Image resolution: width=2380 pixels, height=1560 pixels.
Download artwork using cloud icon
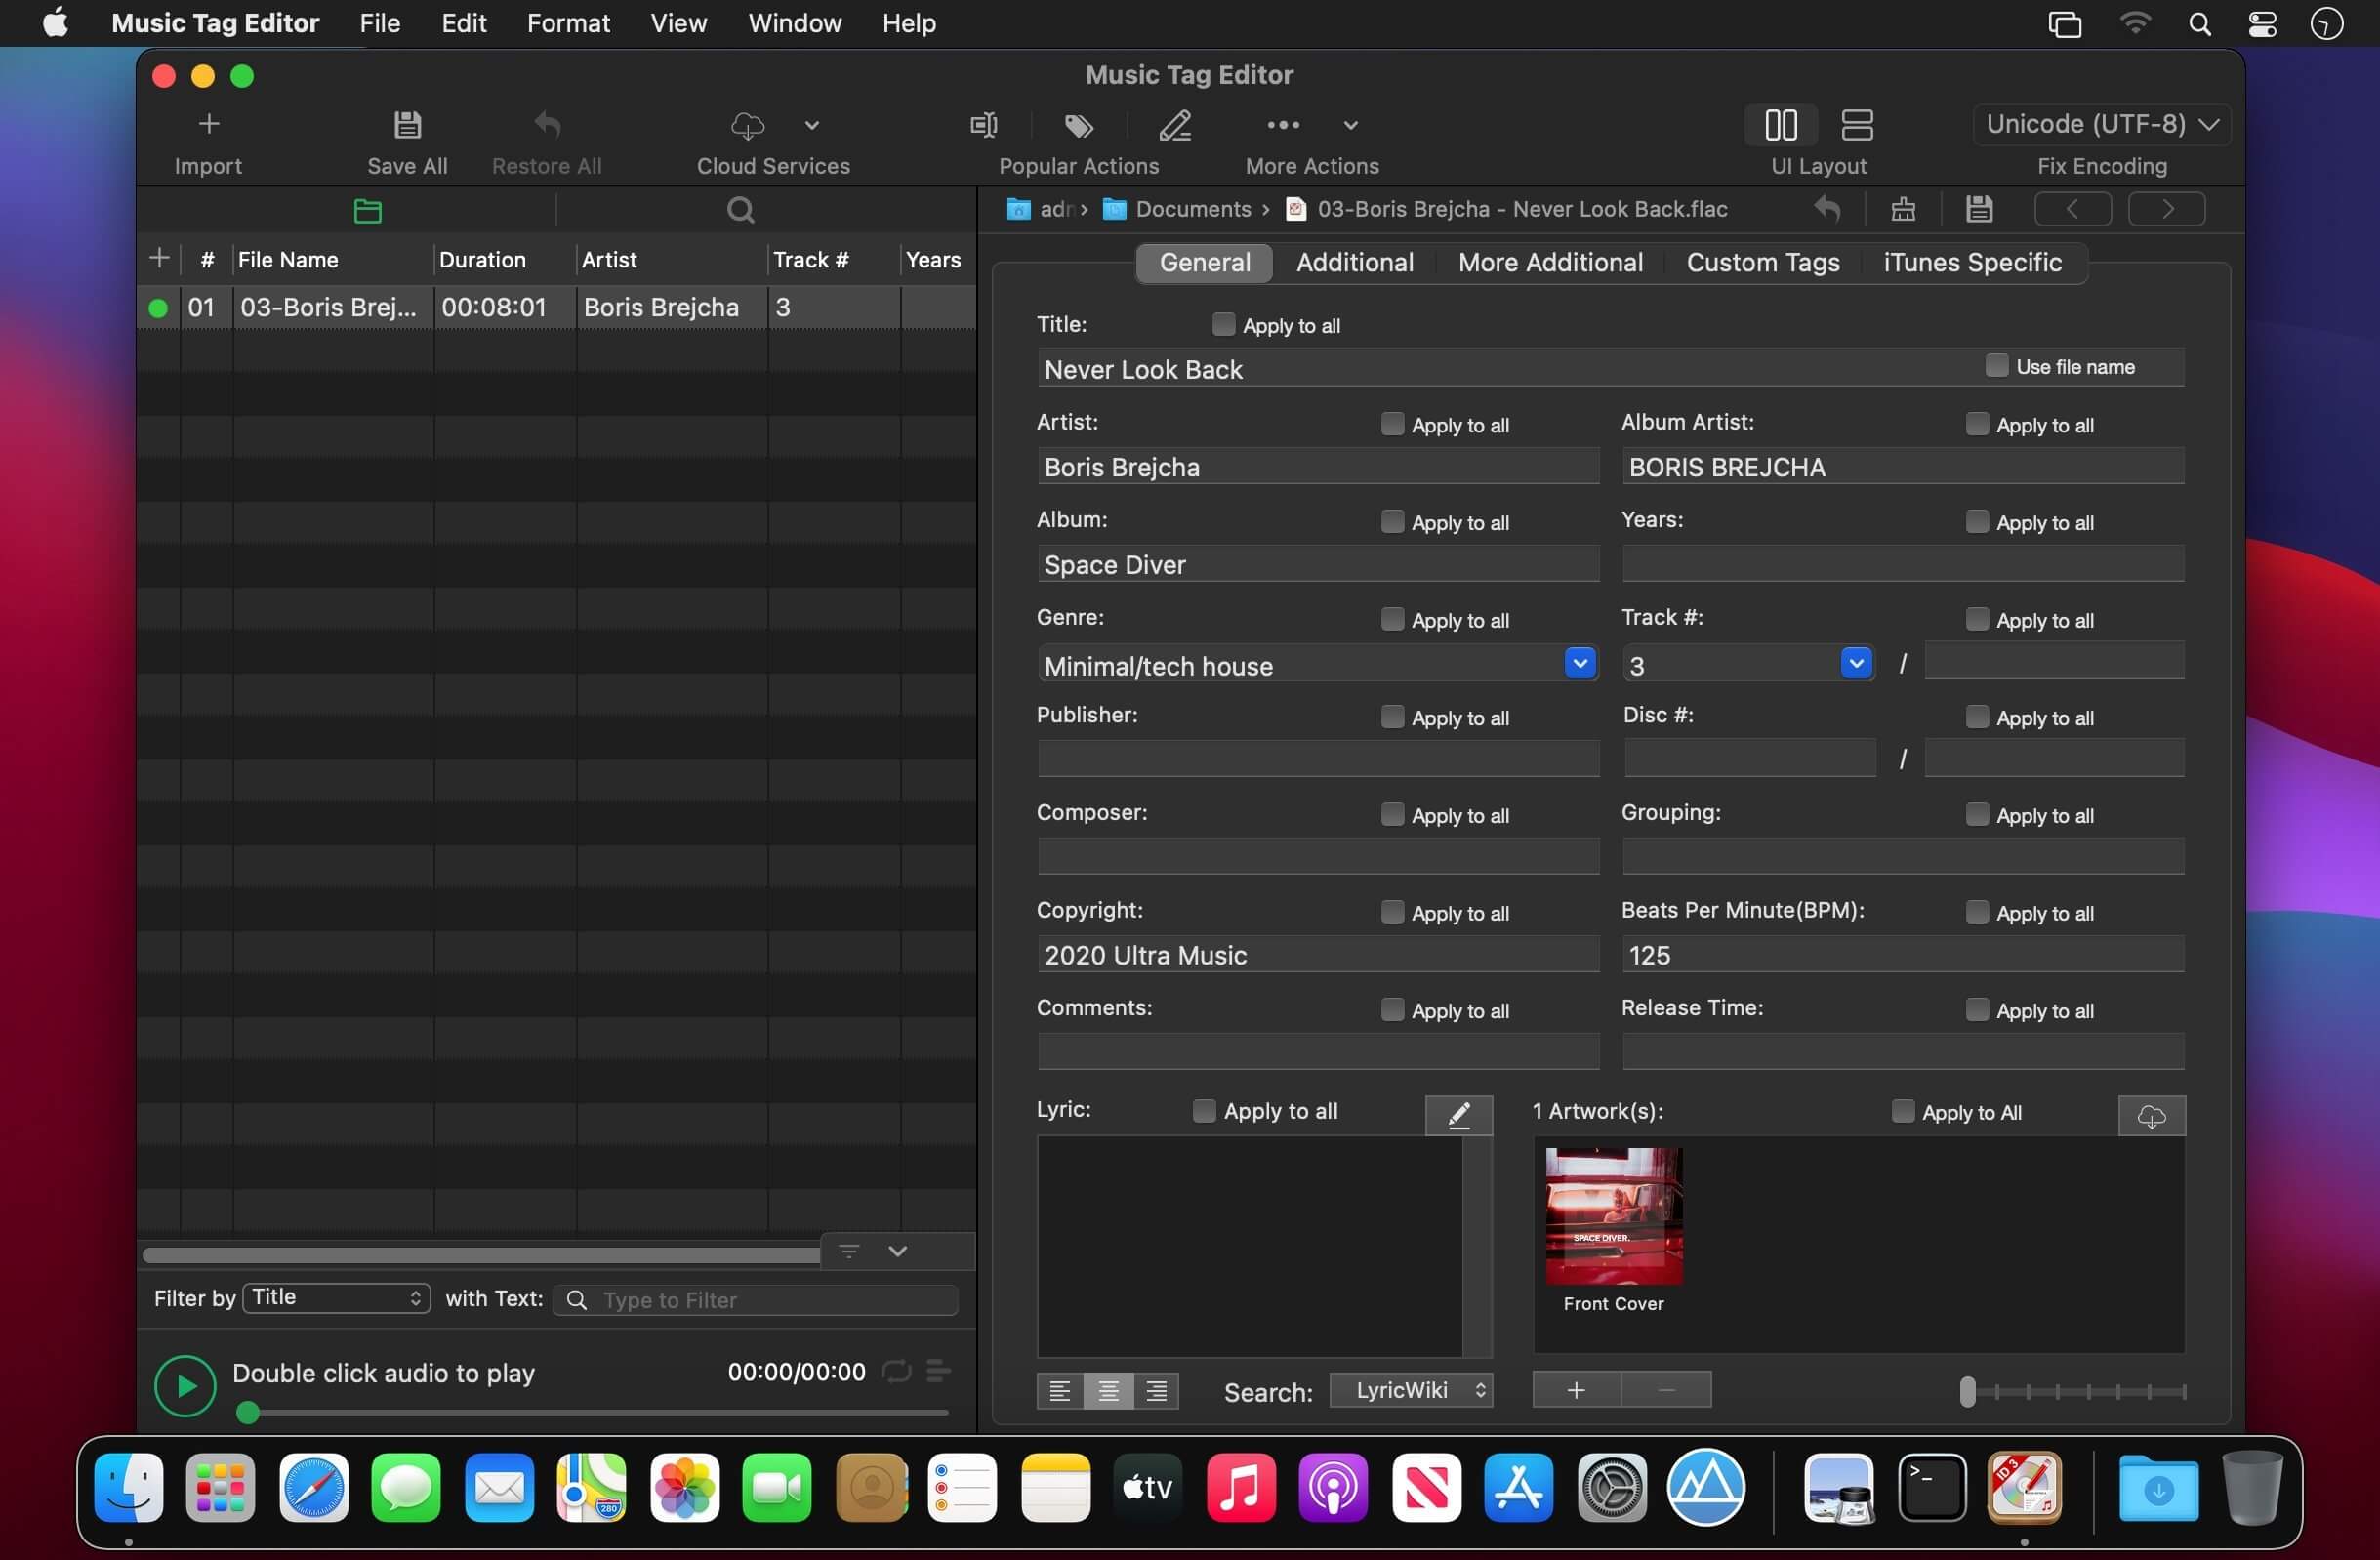click(2152, 1116)
